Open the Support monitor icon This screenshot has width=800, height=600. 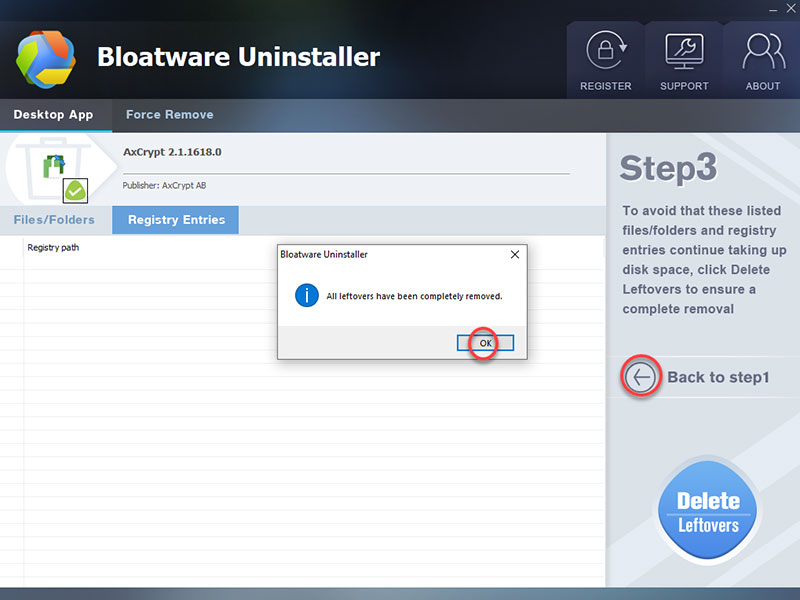click(x=684, y=51)
